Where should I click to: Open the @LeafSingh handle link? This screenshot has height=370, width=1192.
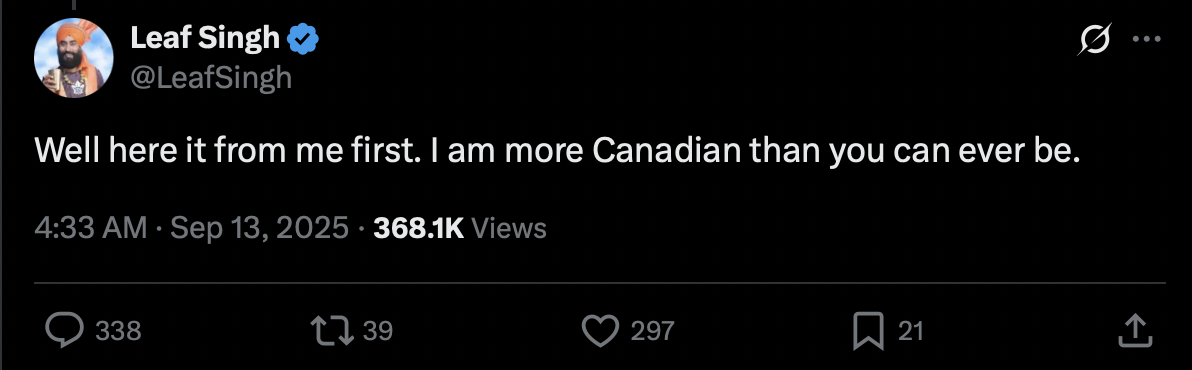pos(211,77)
